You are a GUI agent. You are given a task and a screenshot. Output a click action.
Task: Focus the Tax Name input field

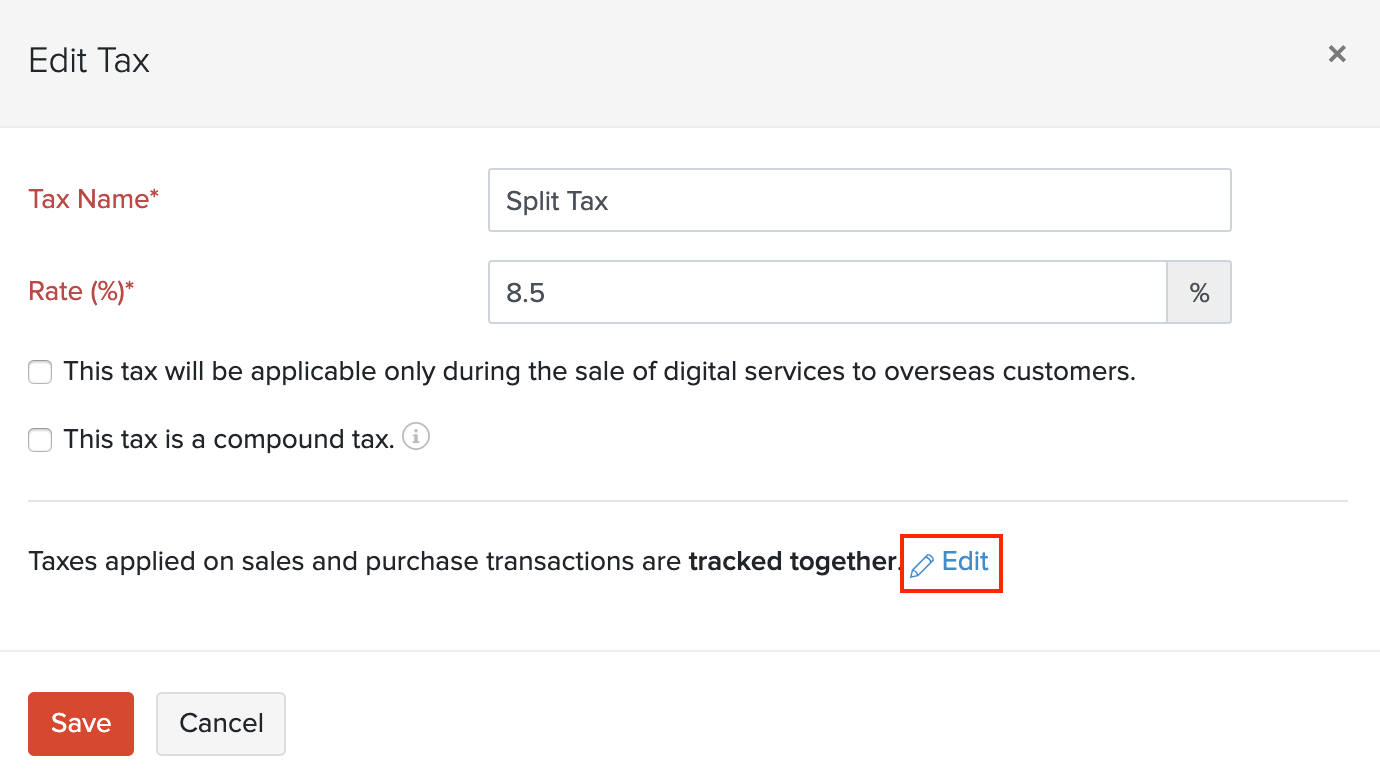[x=859, y=200]
